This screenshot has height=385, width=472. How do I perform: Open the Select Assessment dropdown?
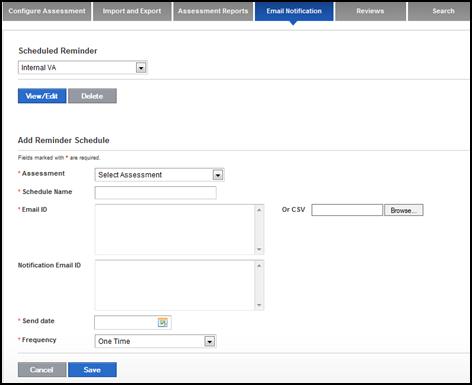[218, 175]
